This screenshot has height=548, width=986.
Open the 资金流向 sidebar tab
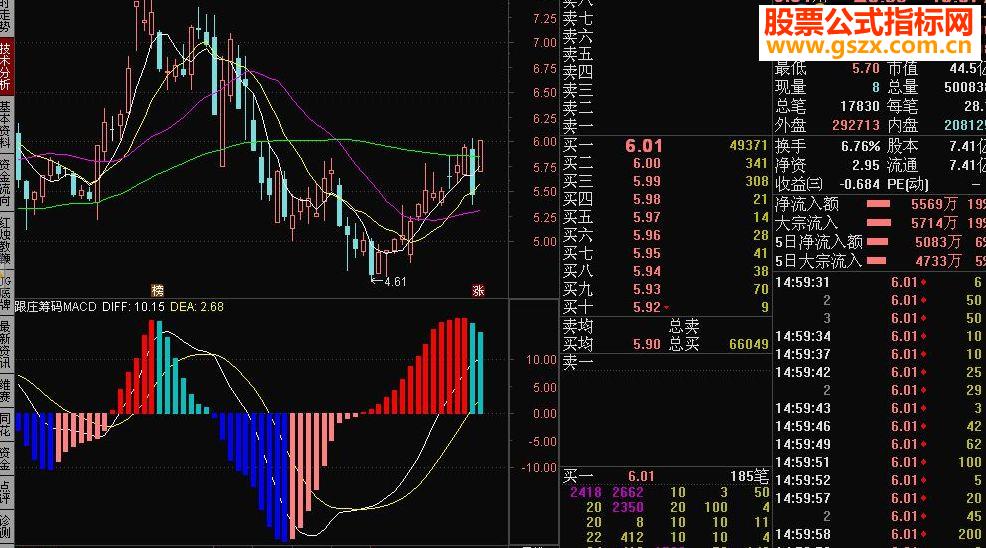(x=6, y=182)
